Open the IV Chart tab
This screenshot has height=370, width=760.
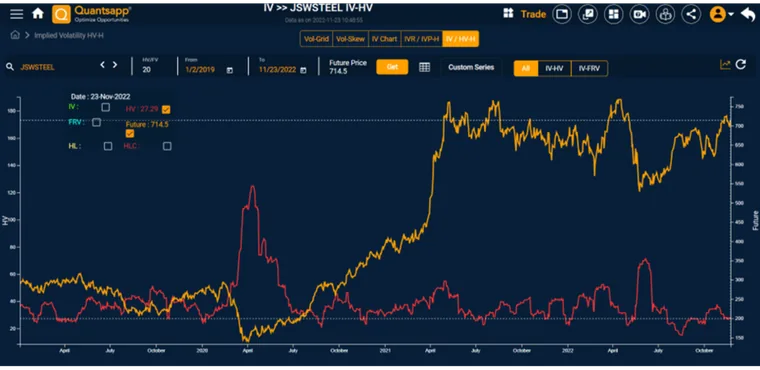tap(384, 39)
